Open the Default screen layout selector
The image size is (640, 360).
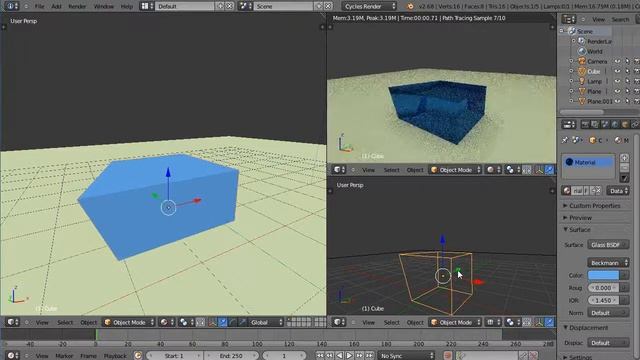(184, 6)
